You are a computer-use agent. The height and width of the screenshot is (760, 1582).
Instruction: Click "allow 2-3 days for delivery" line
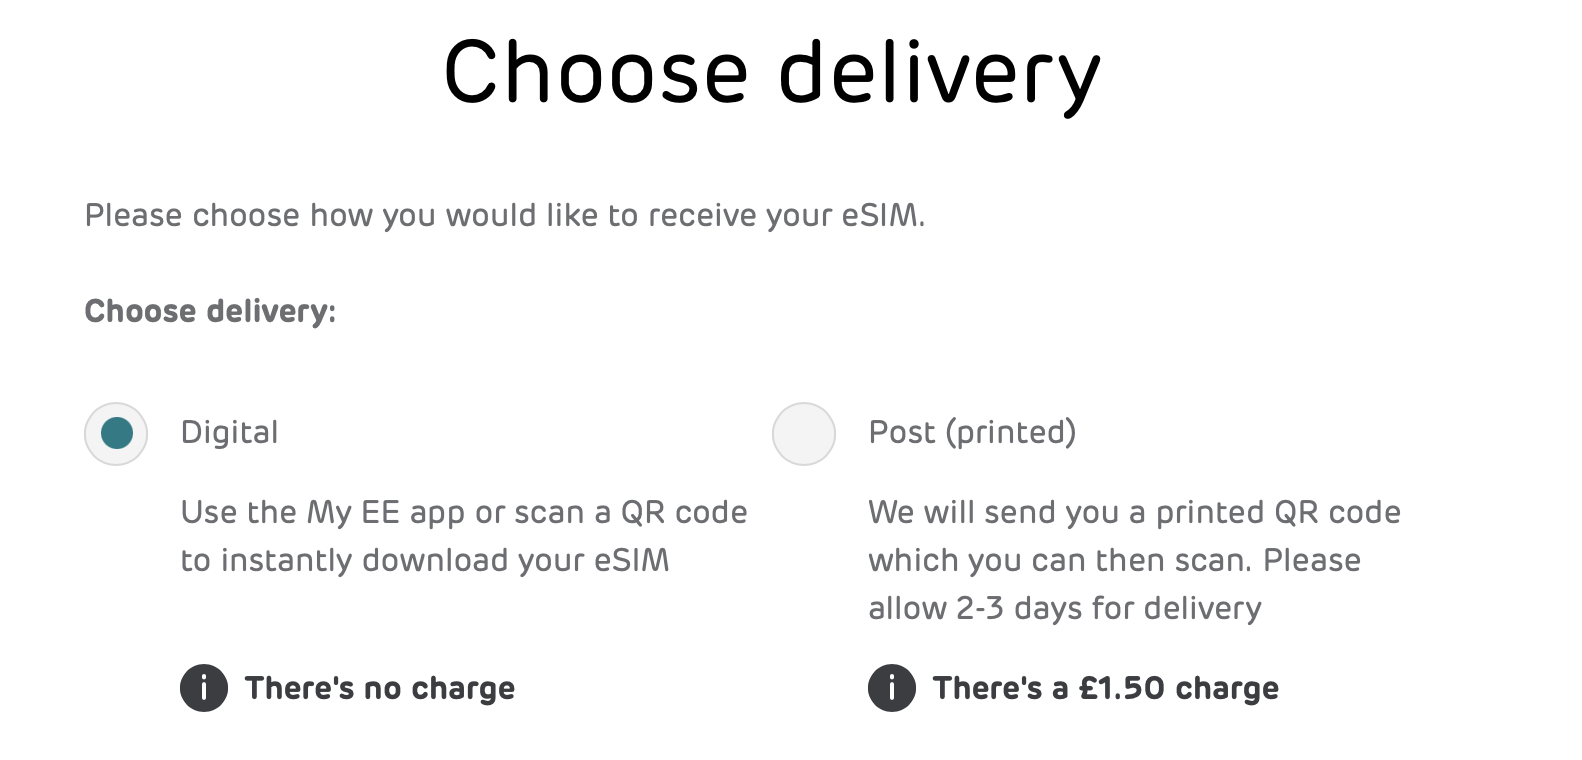(1065, 608)
